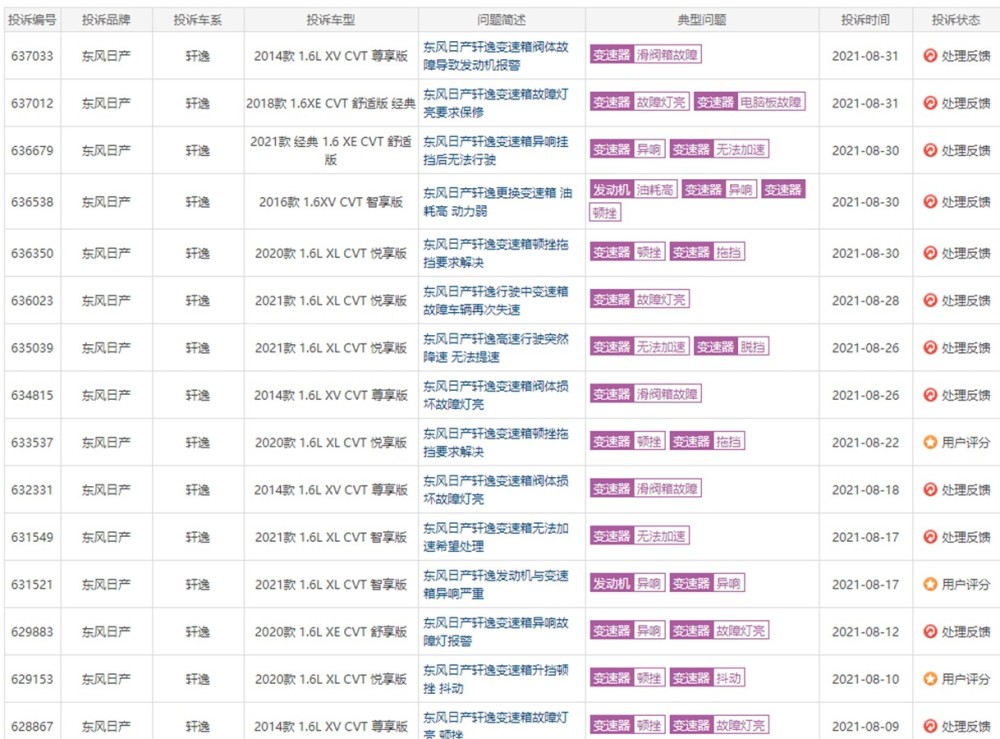
Task: Click 用户评分 star icon for complaint 631521
Action: pos(930,584)
